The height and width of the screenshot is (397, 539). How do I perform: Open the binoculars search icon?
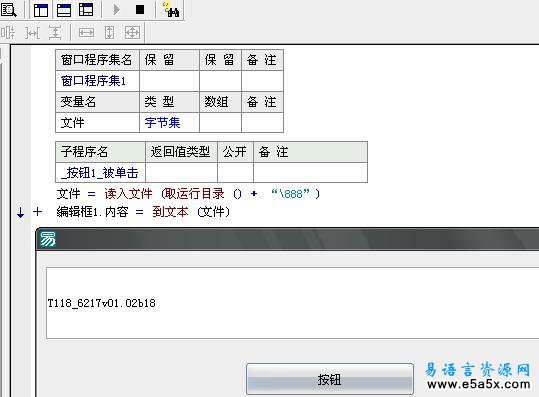(x=171, y=10)
